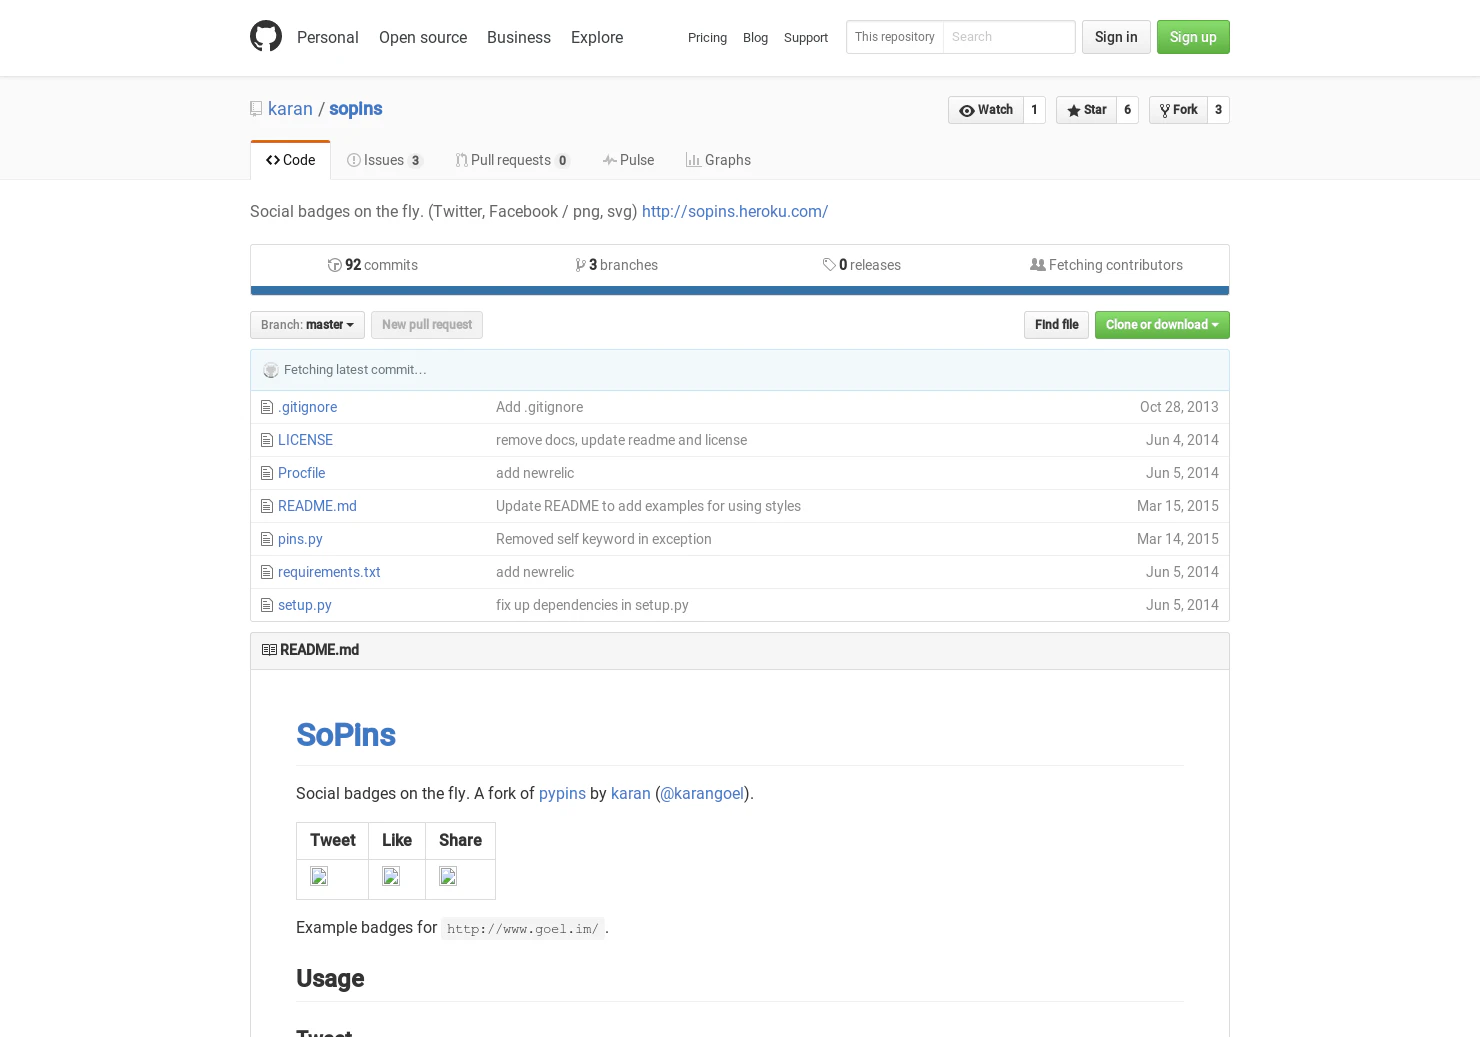Click the file icon next to requirements.txt
Screen dimensions: 1480x1037
click(x=267, y=572)
